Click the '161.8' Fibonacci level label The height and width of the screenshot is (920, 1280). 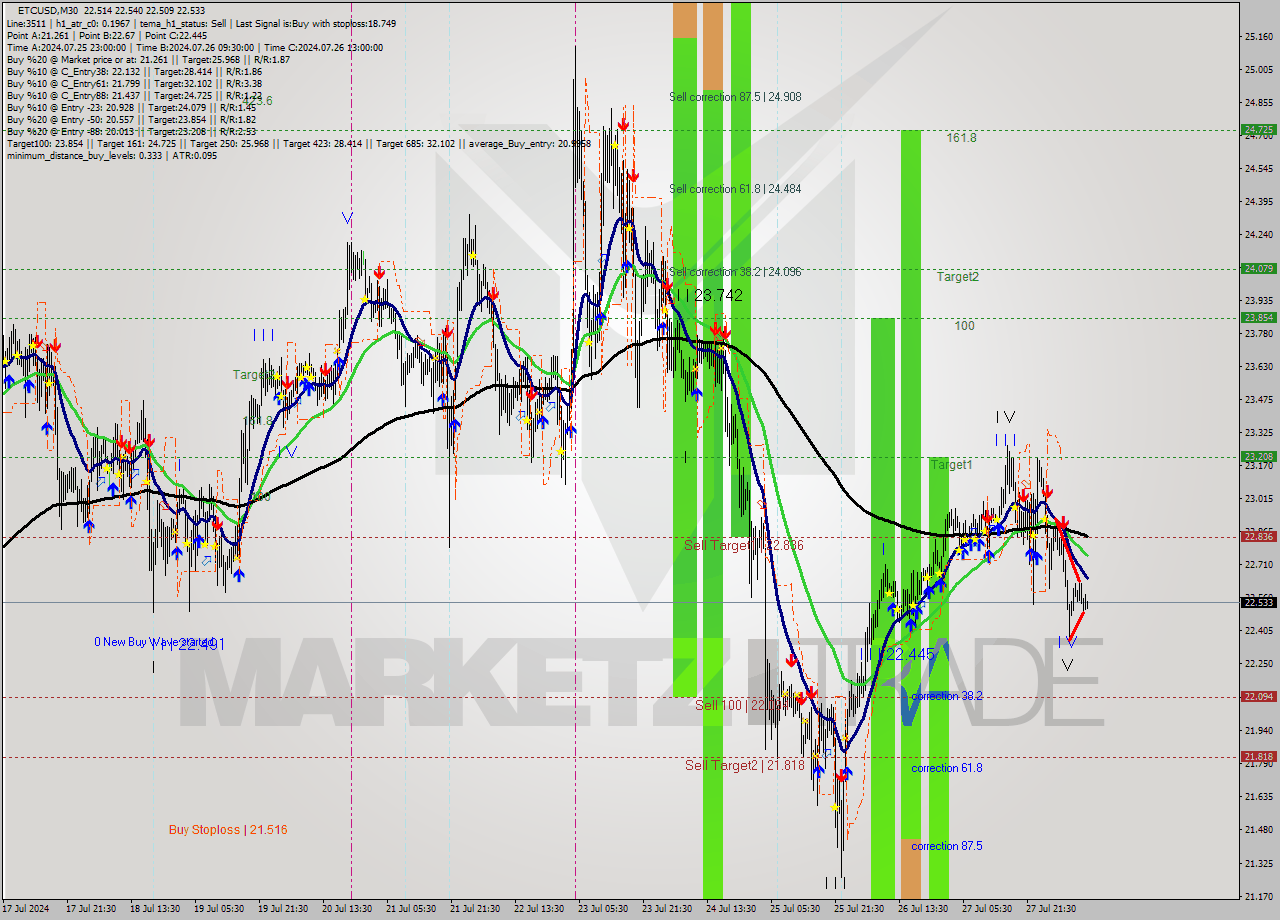coord(962,138)
